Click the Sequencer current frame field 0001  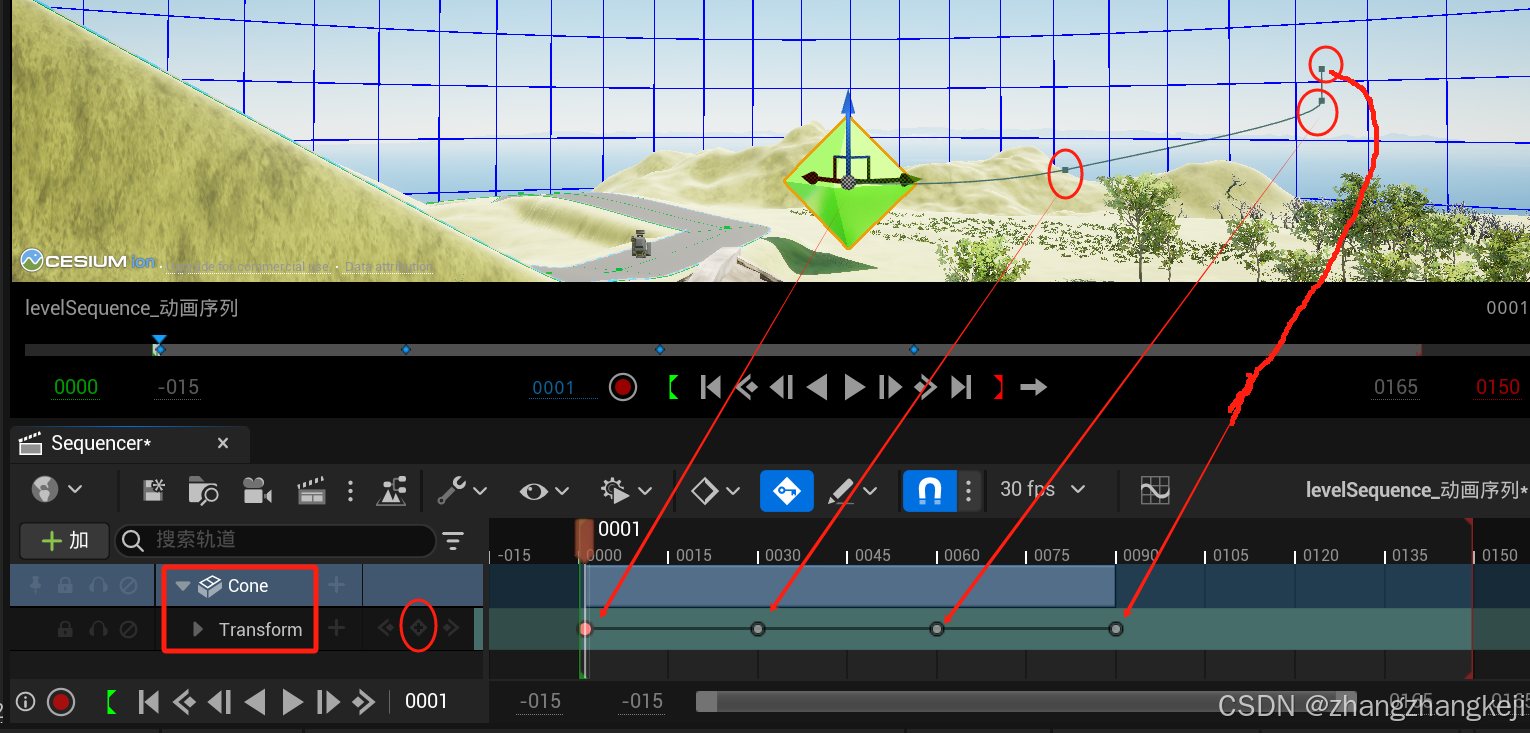(426, 702)
